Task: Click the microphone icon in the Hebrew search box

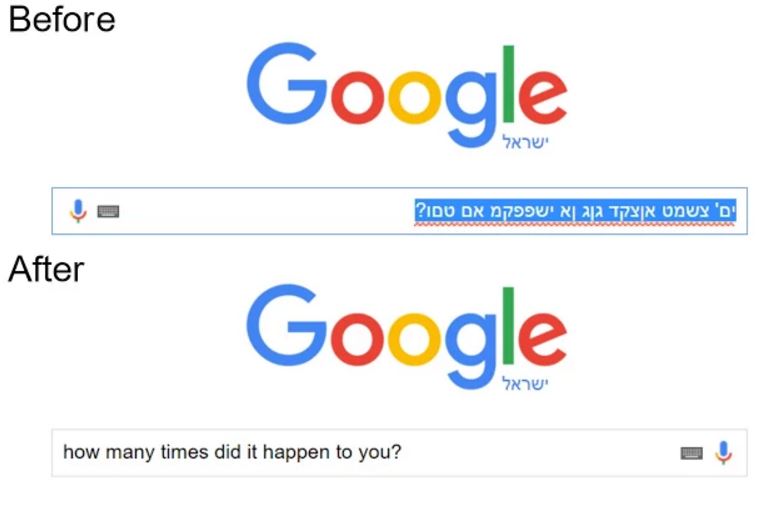Action: 78,211
